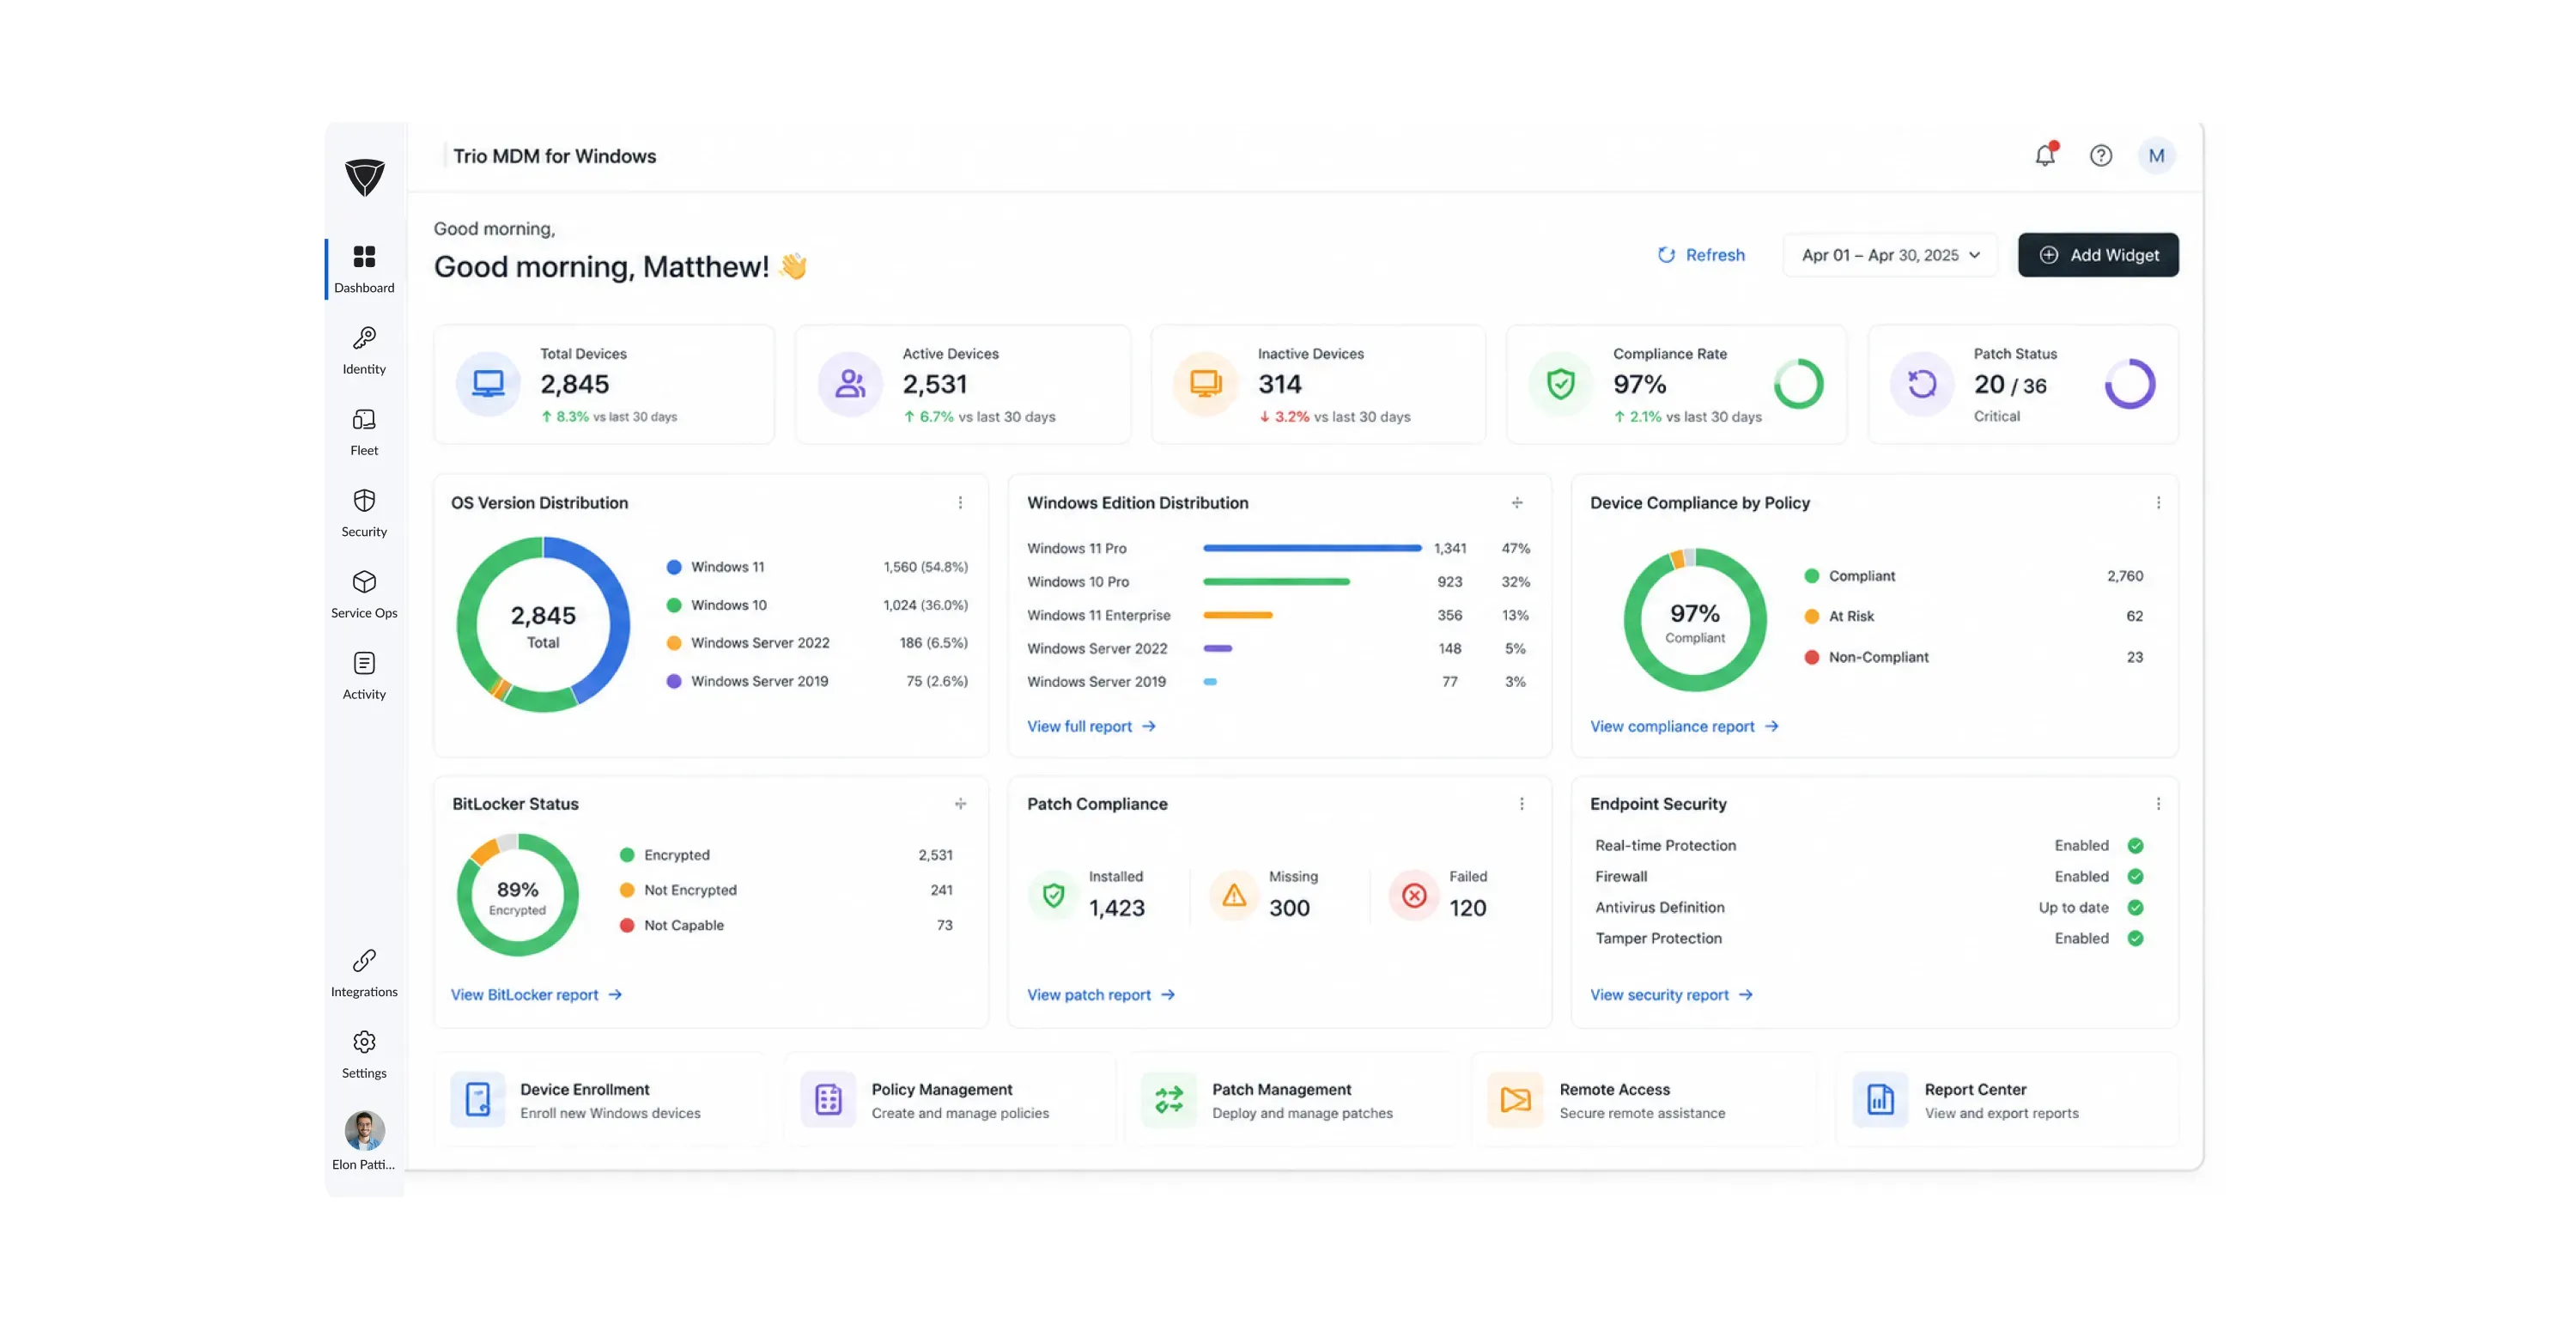The image size is (2576, 1319).
Task: Open the Patch Management shortcut icon
Action: click(x=1169, y=1100)
